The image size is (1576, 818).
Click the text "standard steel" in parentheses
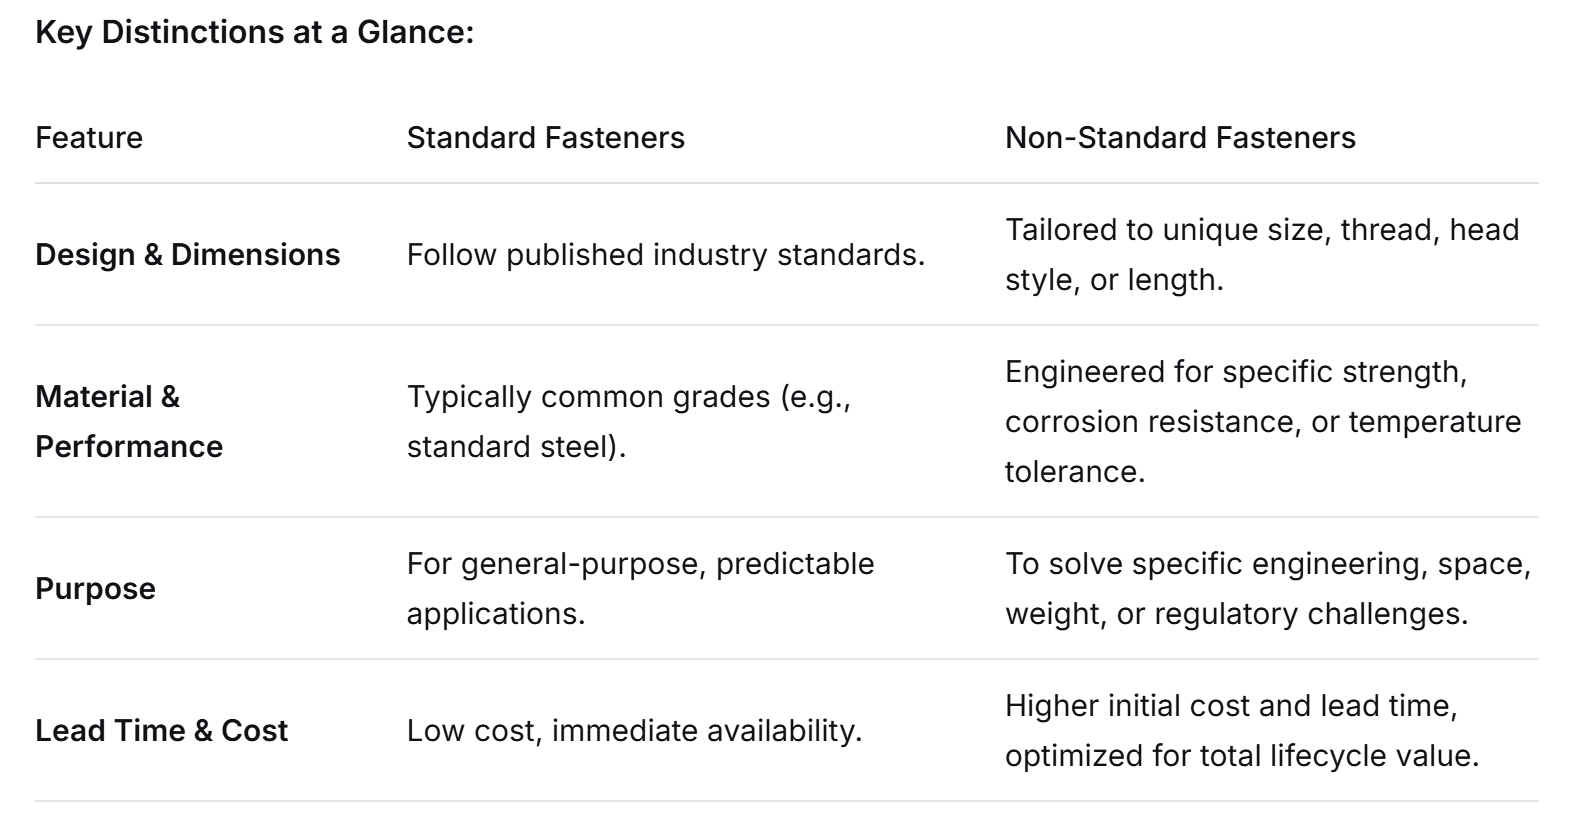pyautogui.click(x=510, y=447)
